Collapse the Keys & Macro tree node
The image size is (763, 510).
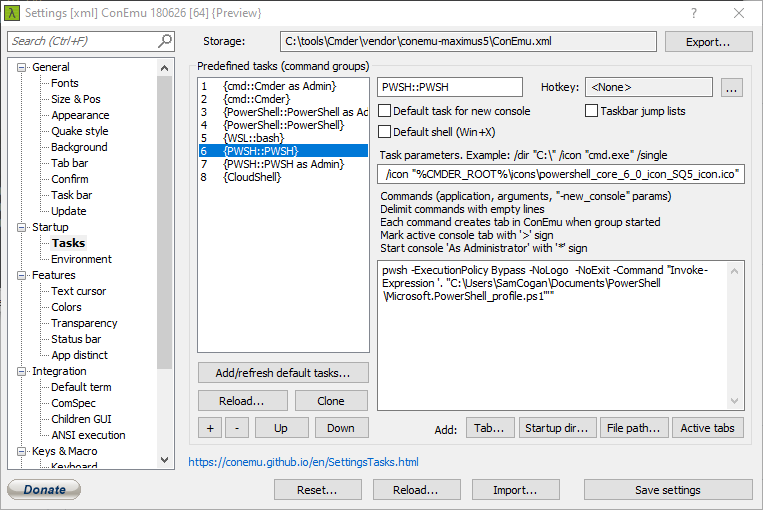(21, 452)
